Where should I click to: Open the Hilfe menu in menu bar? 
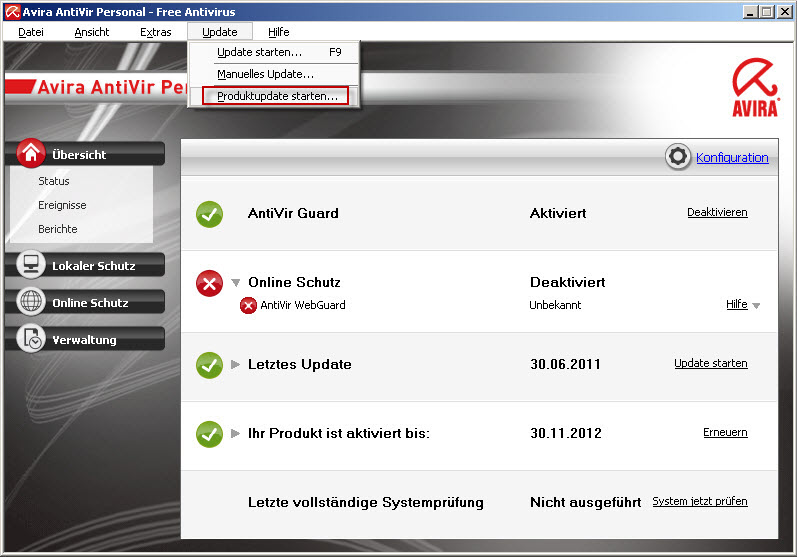coord(279,32)
